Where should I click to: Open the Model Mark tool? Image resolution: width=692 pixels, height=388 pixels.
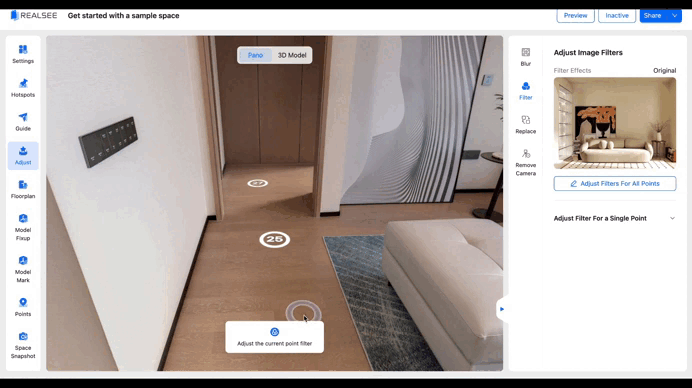(23, 269)
